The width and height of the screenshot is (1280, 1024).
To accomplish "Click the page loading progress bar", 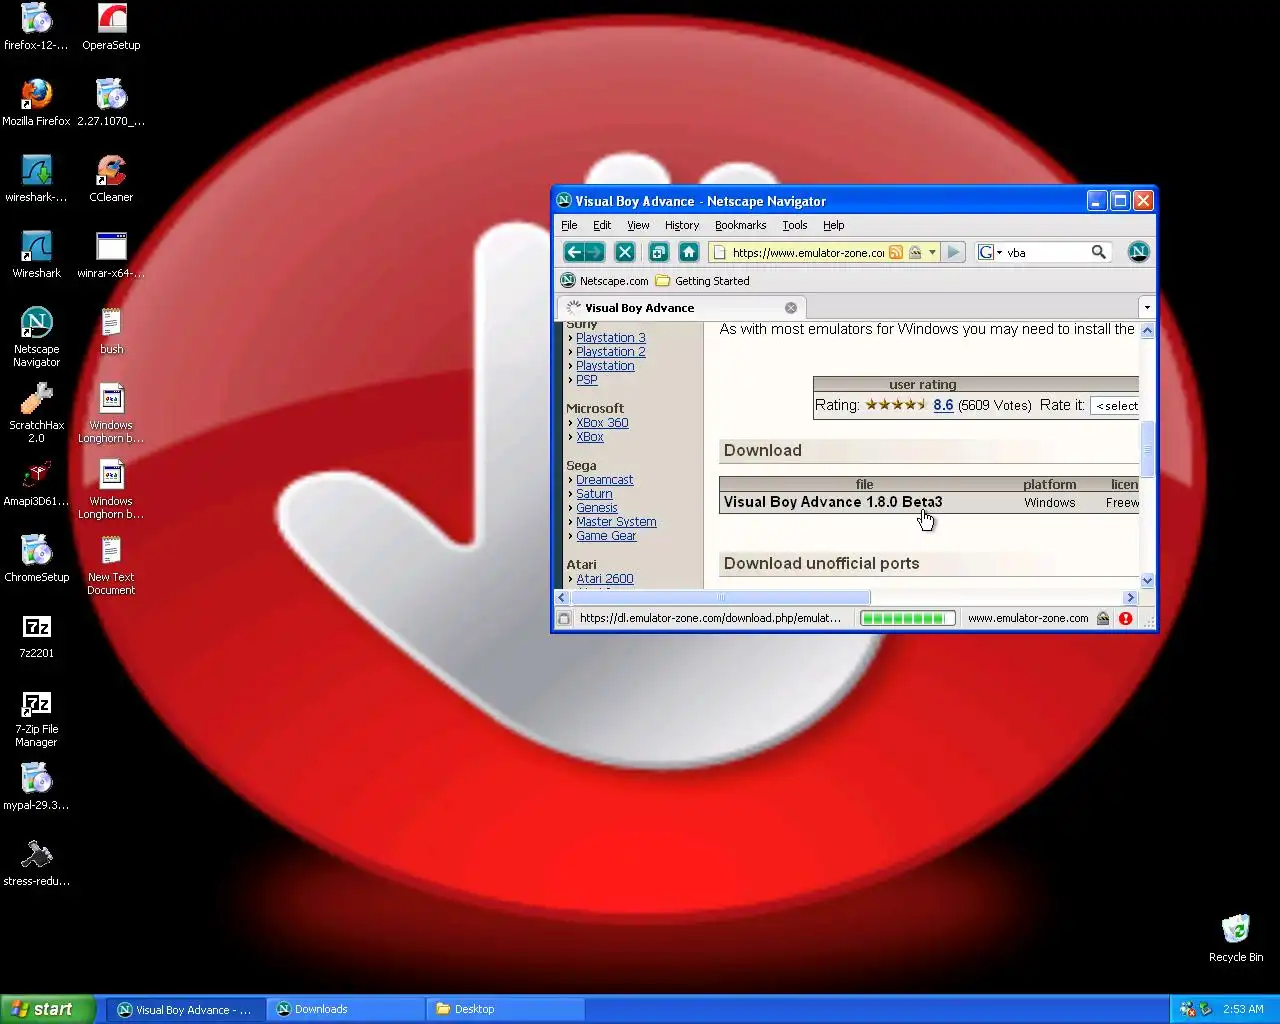I will (908, 618).
